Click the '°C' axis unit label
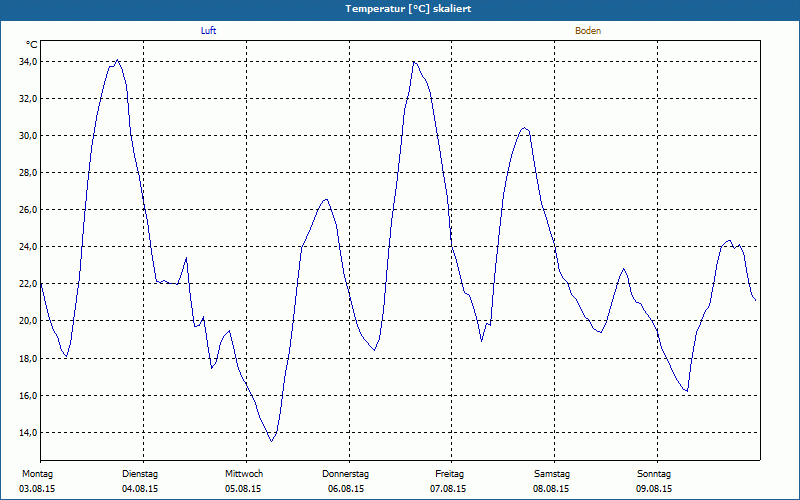800x500 pixels. [32, 45]
